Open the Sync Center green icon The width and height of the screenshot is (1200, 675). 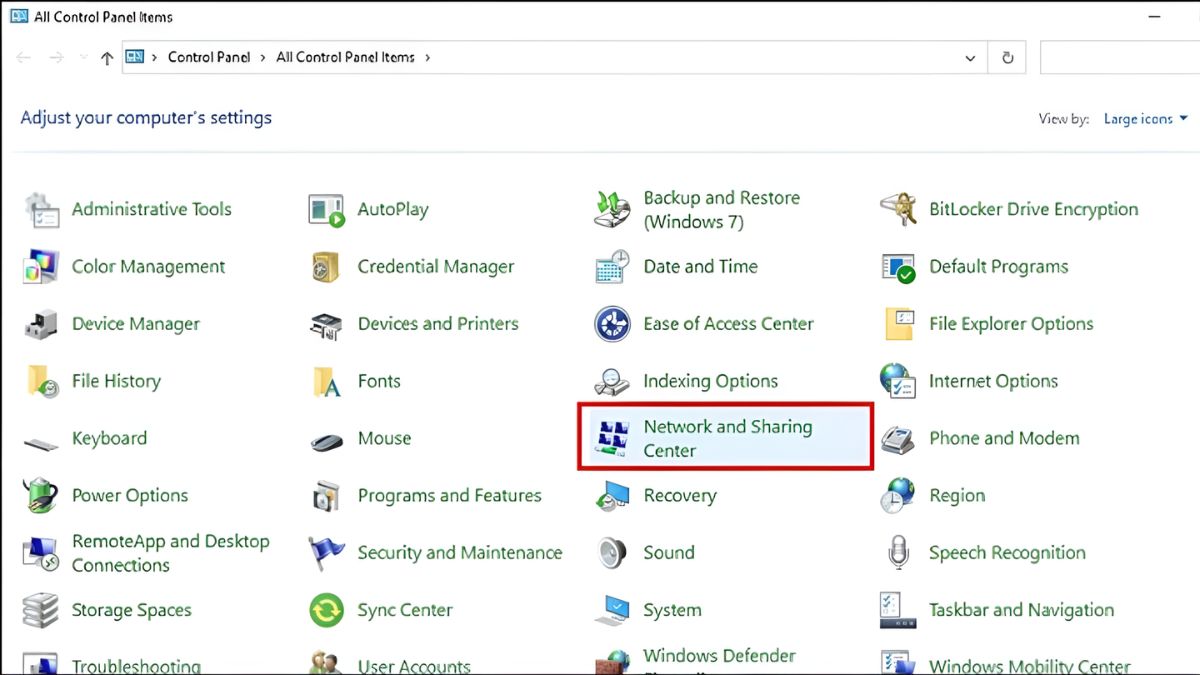[327, 610]
